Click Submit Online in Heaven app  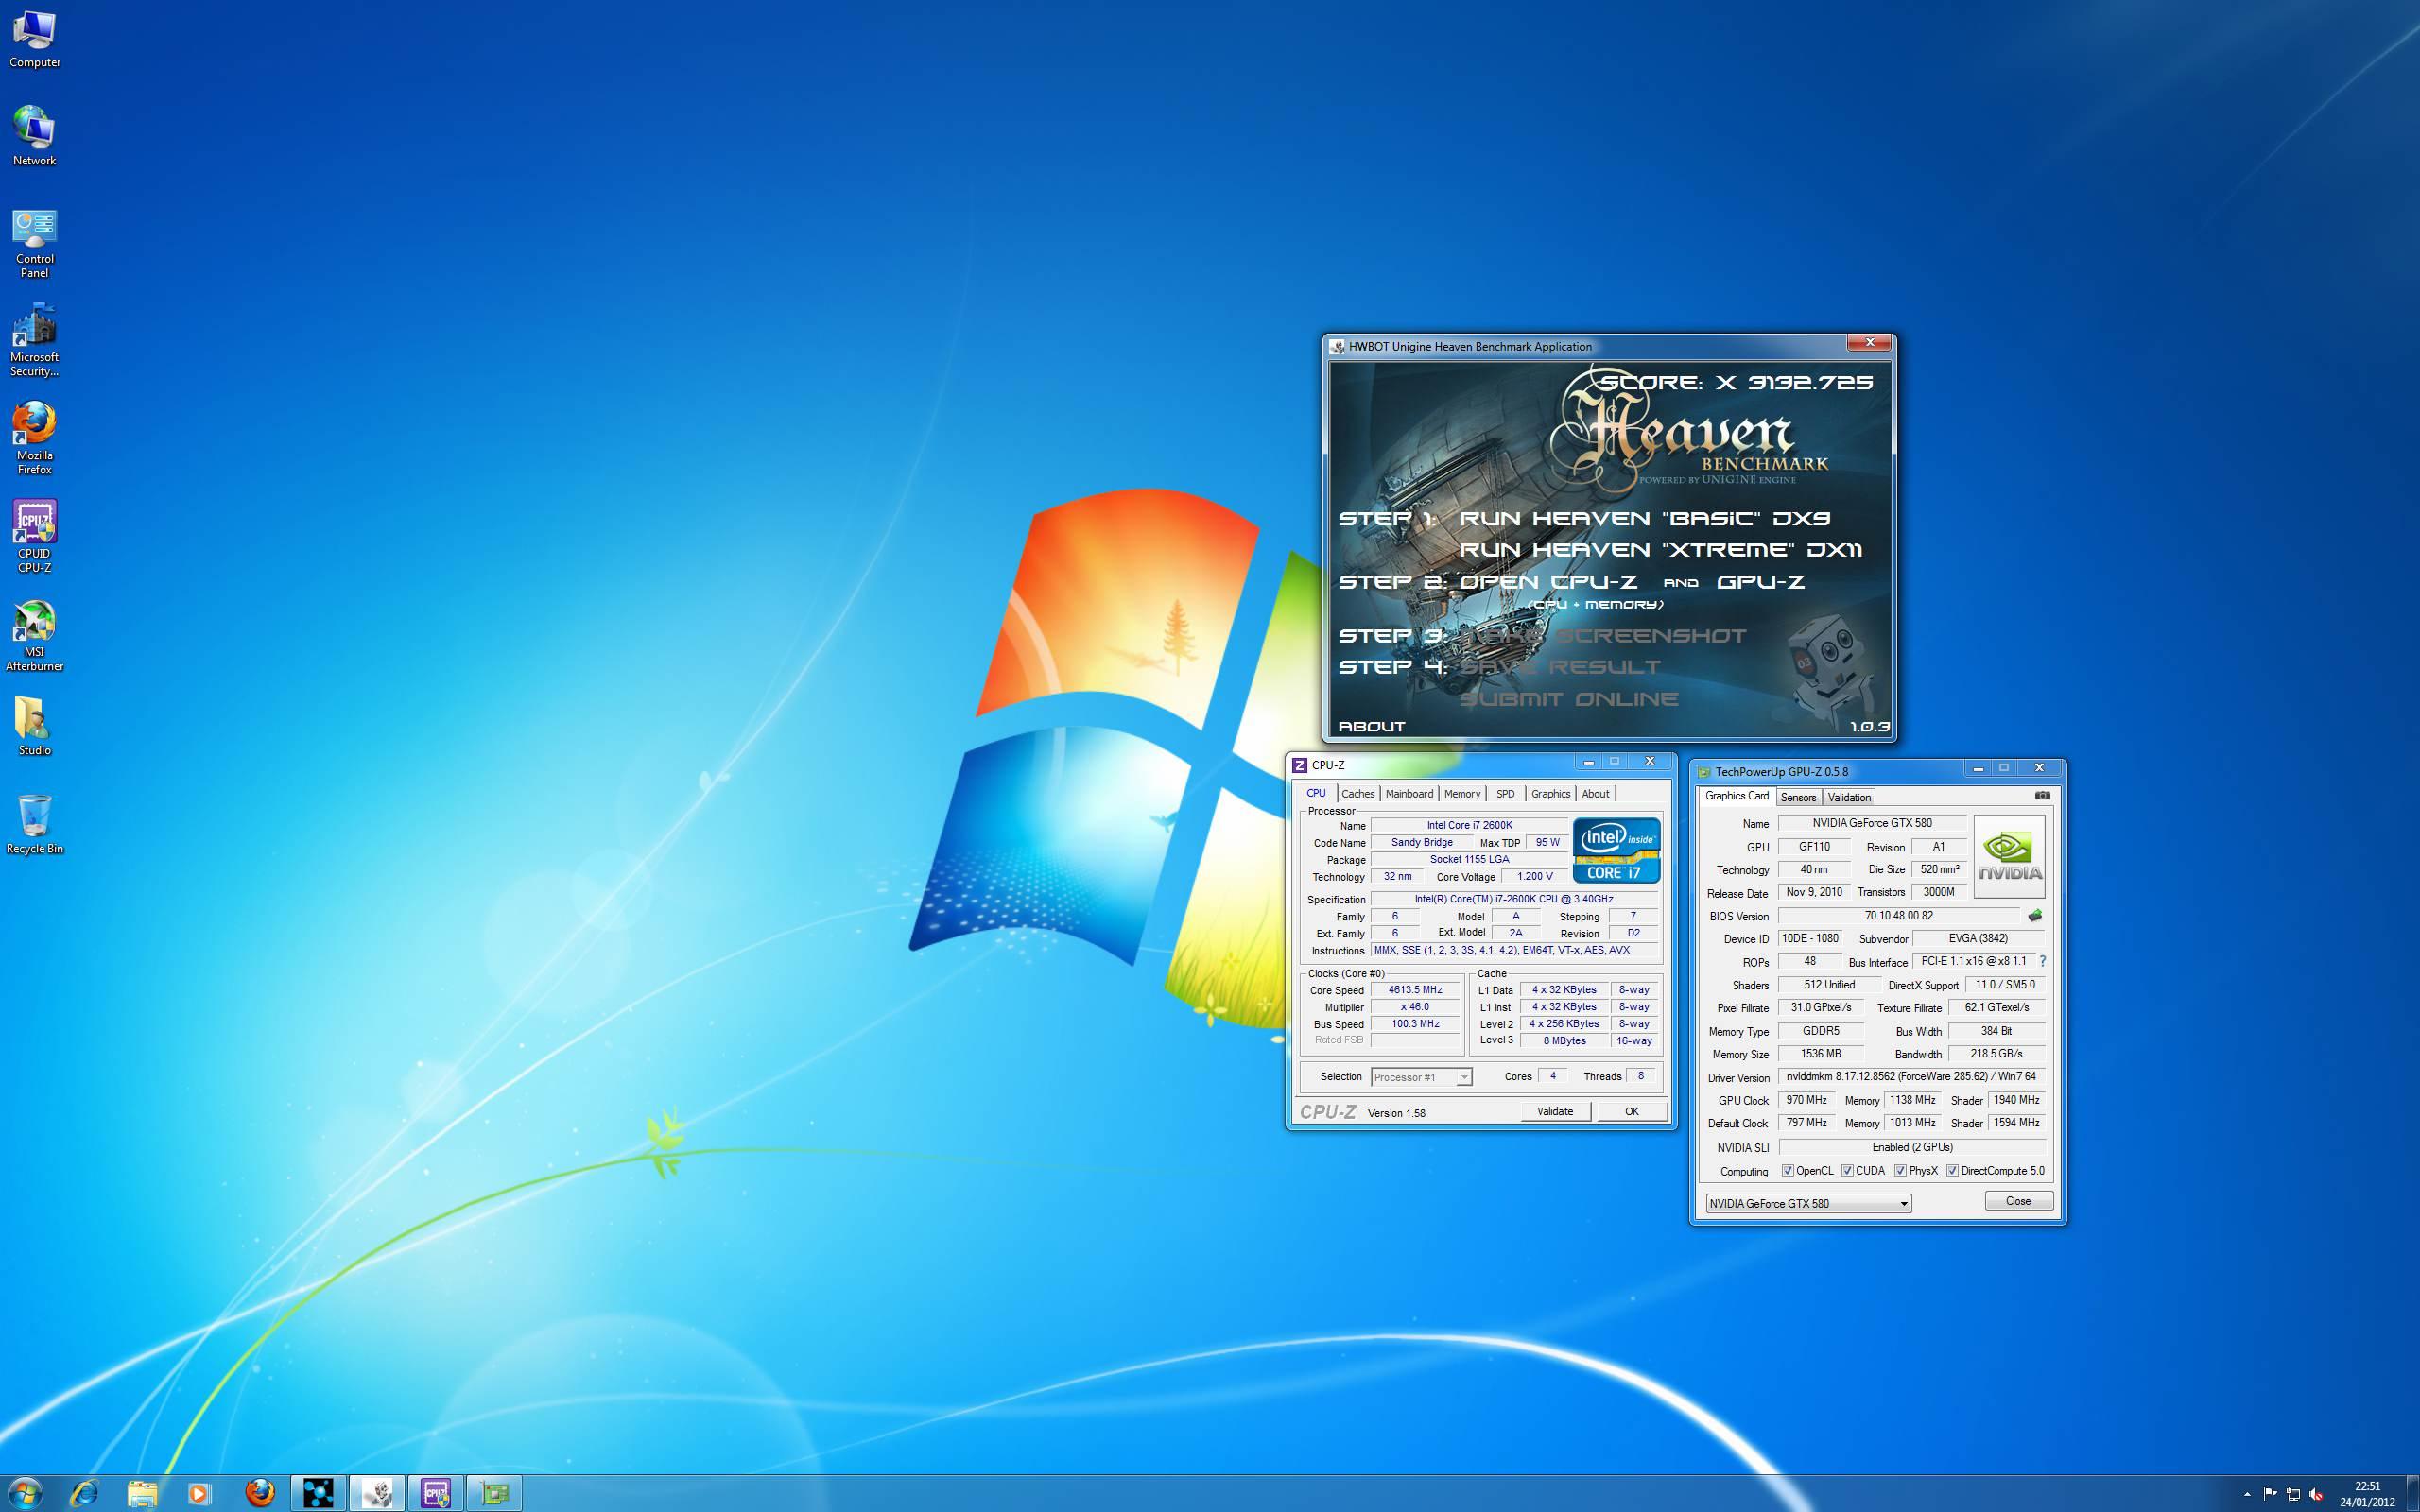pos(1569,698)
